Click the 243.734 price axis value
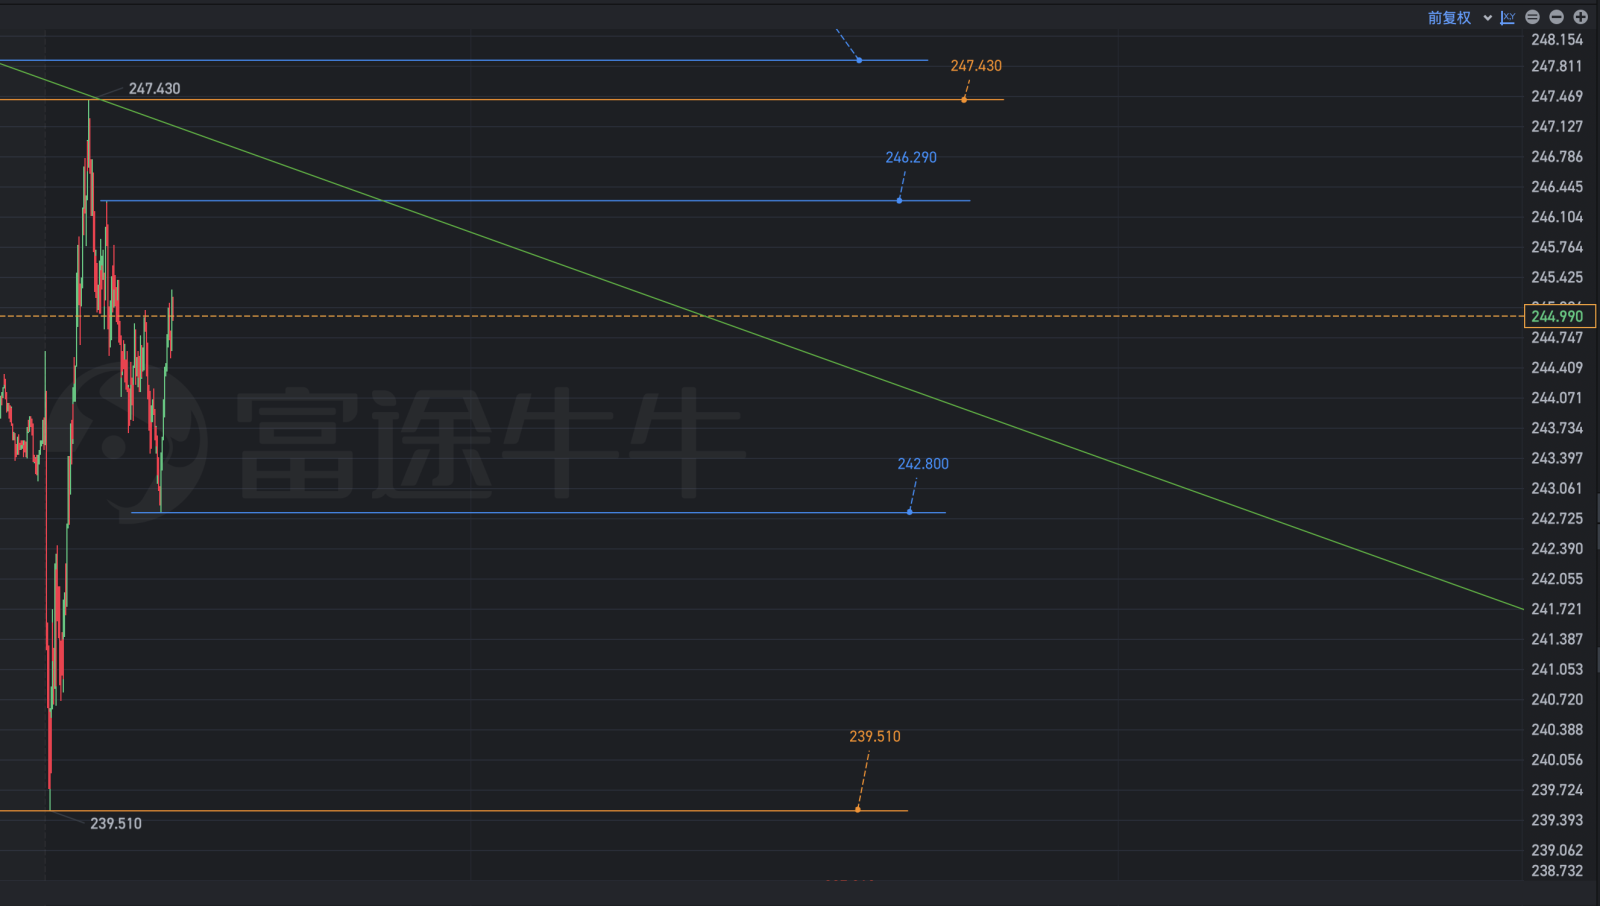This screenshot has height=906, width=1600. tap(1557, 428)
